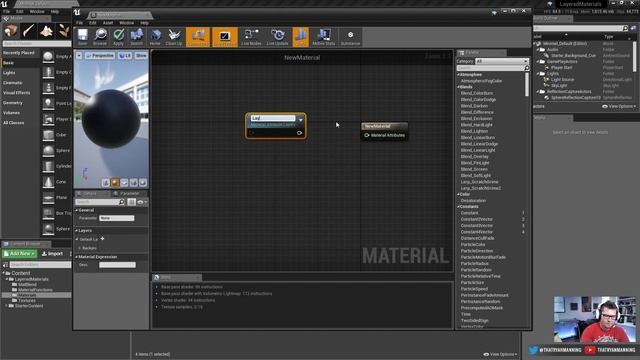Screen dimensions: 640x360
Task: Click the output pin of the layers node
Action: click(299, 133)
